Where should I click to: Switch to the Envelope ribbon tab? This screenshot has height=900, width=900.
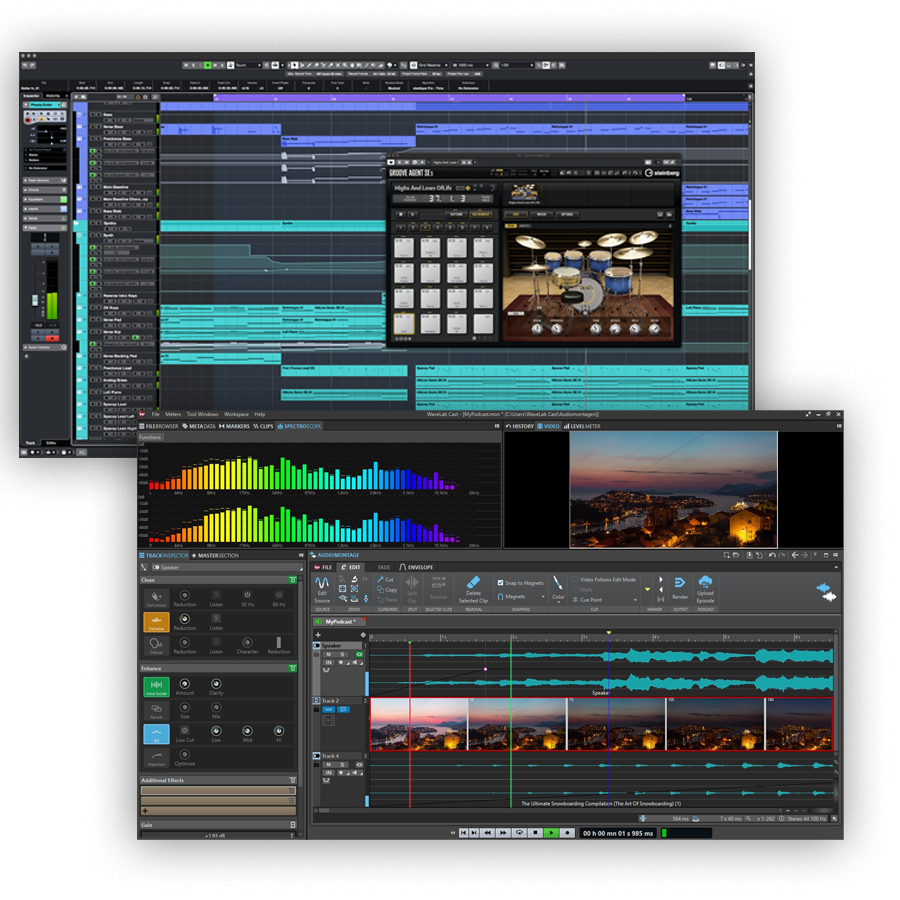[417, 566]
